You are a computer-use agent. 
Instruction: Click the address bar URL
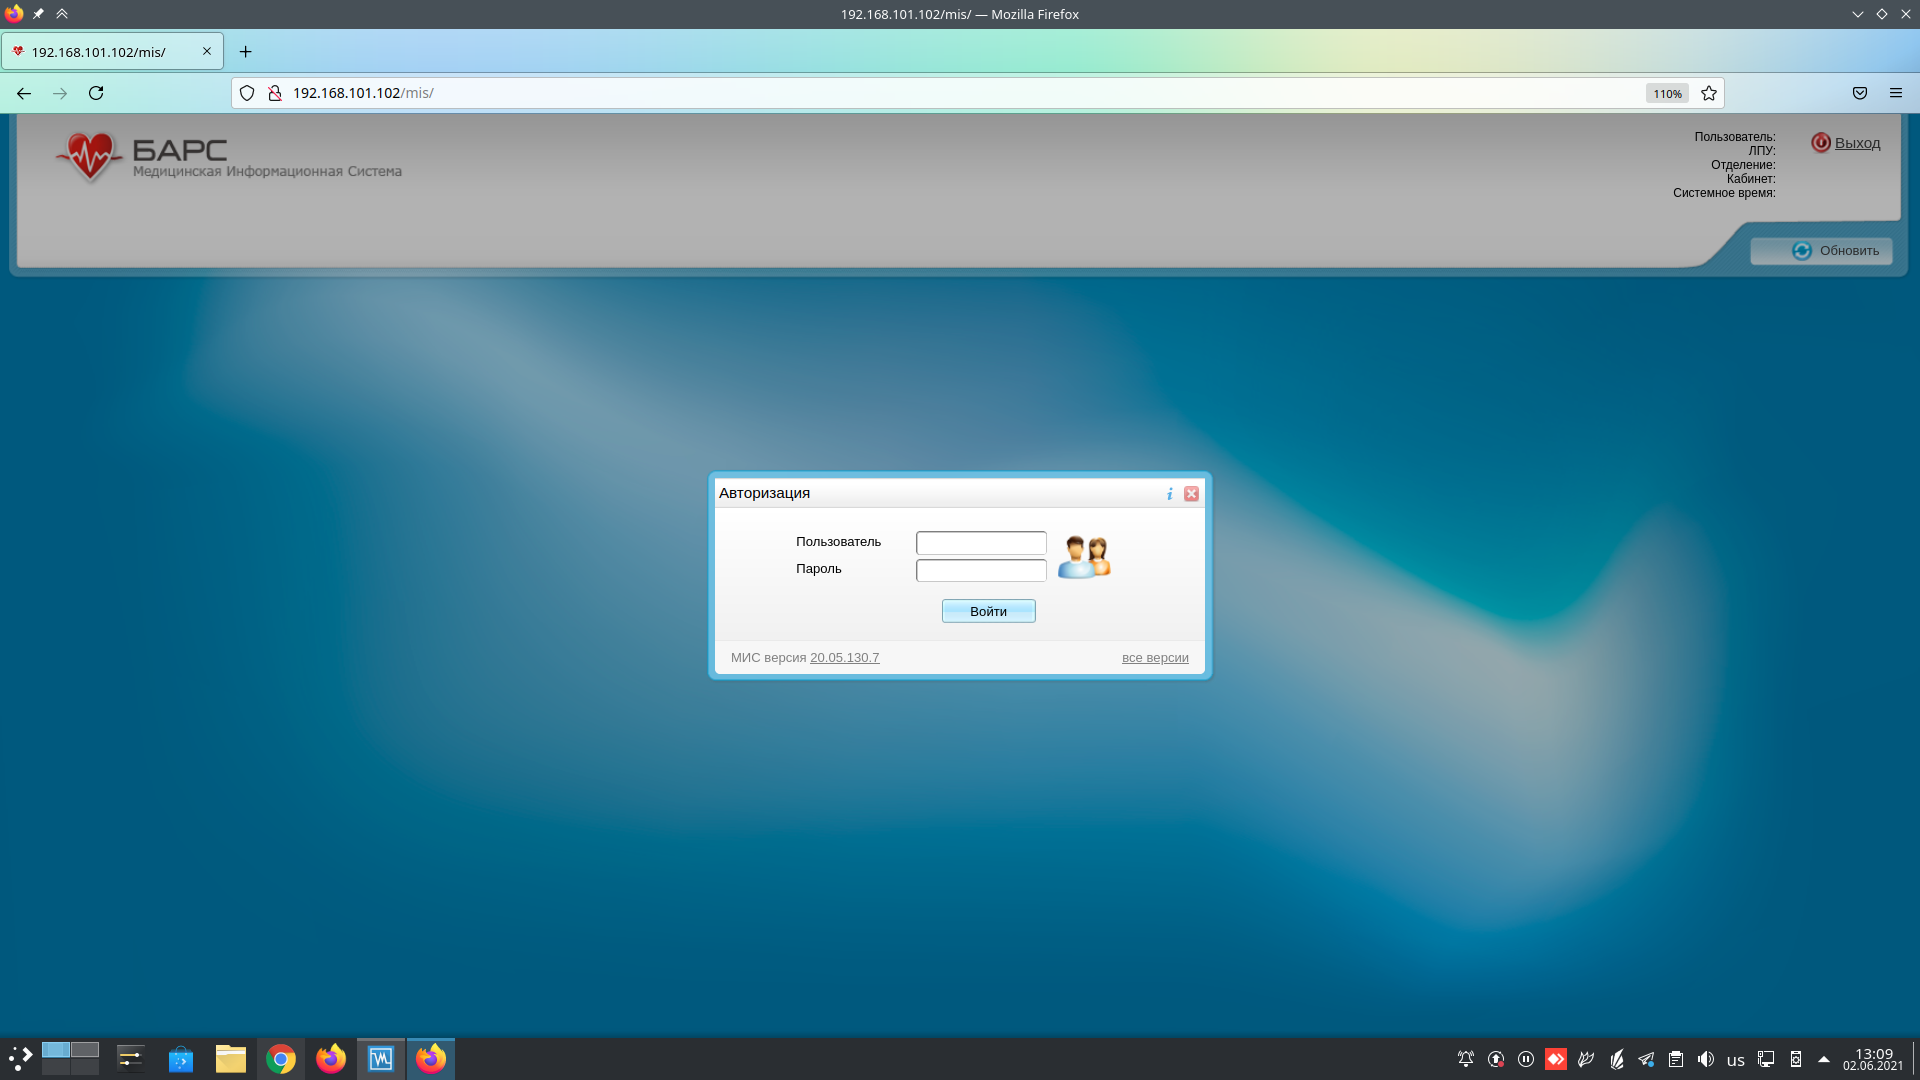363,93
